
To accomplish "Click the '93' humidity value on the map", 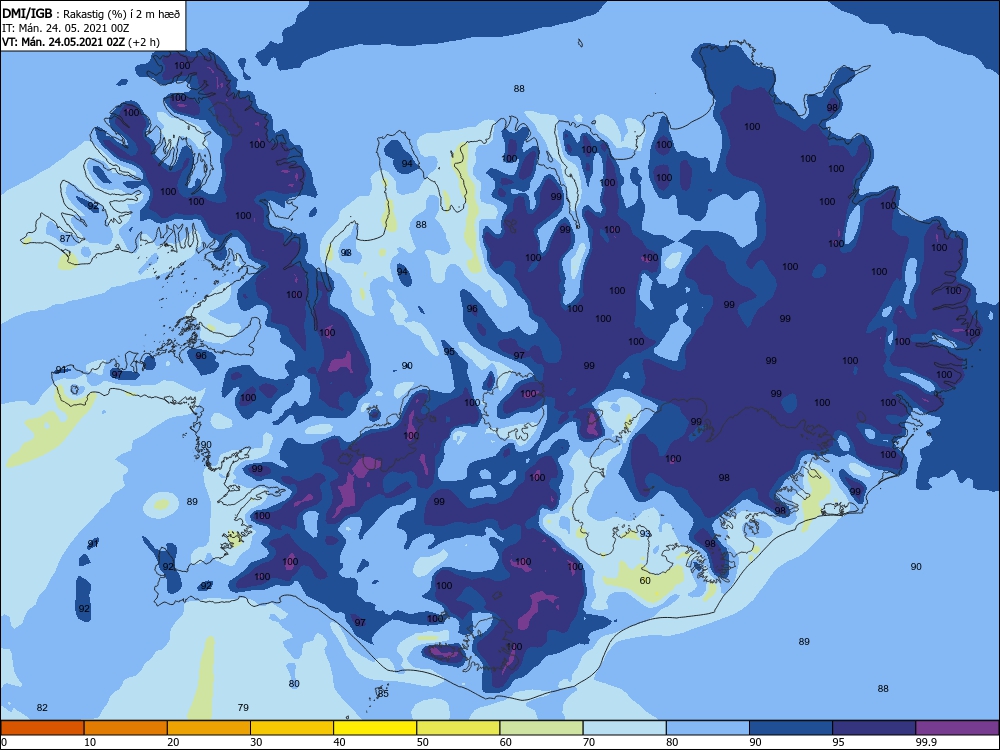I will point(645,534).
